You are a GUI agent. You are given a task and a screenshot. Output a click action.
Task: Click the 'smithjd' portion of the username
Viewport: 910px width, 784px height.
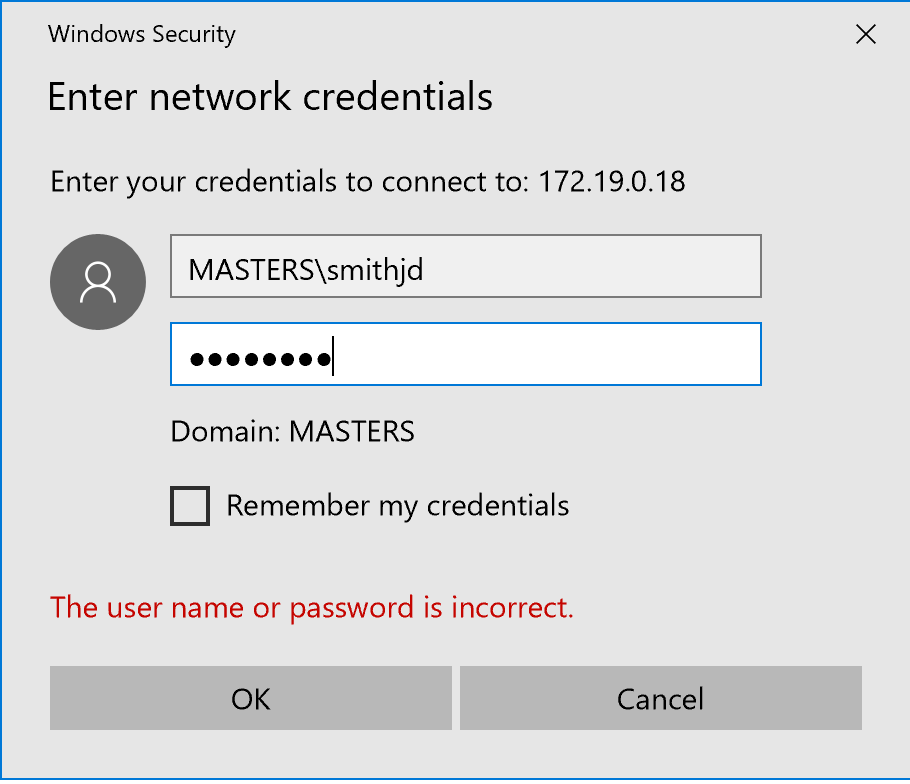(375, 270)
